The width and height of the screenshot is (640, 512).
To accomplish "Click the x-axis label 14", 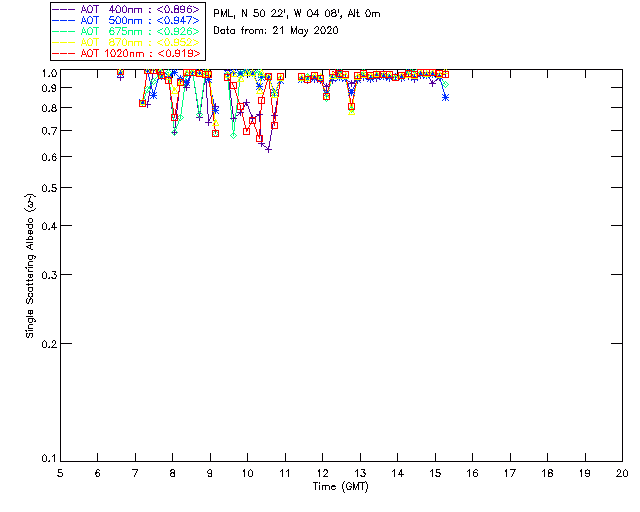I will [398, 473].
